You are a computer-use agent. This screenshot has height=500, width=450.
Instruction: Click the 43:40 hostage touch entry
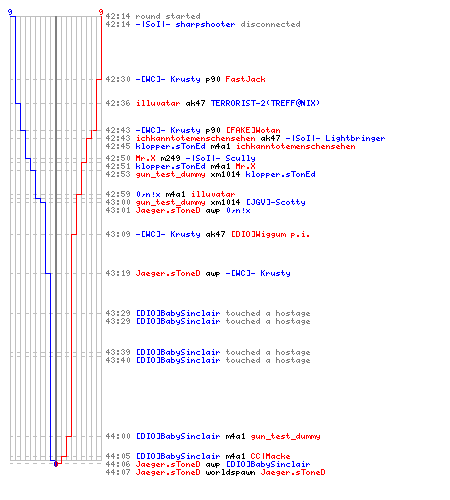208,360
